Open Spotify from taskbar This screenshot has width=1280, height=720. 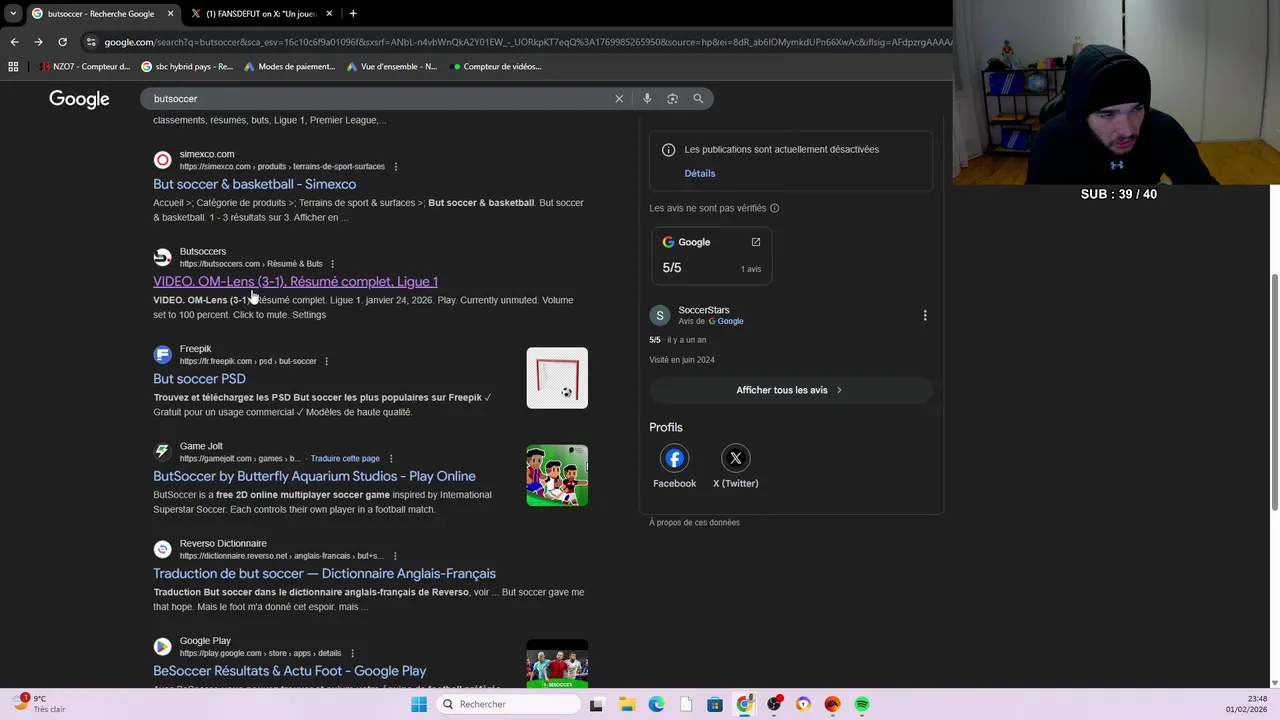(862, 704)
